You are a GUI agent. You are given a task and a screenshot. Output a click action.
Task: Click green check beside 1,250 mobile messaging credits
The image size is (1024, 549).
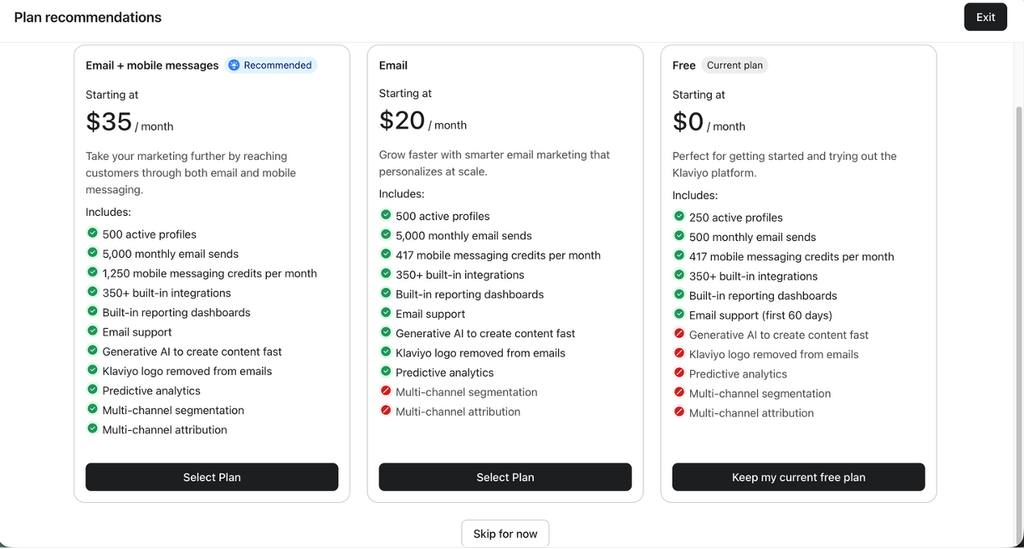click(x=92, y=272)
